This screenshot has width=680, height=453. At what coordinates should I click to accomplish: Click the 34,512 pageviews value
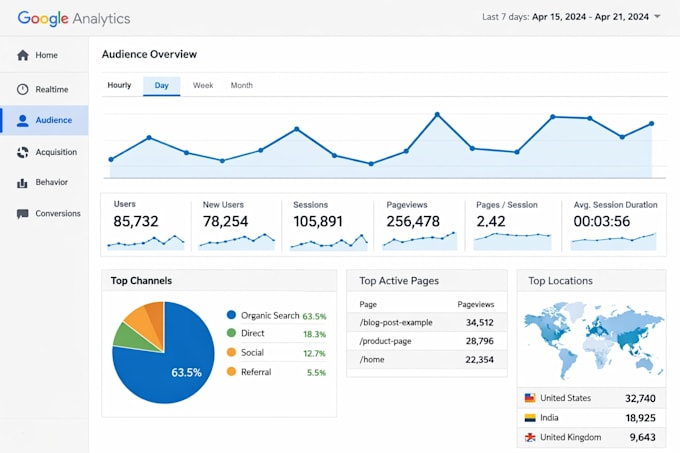[x=480, y=323]
